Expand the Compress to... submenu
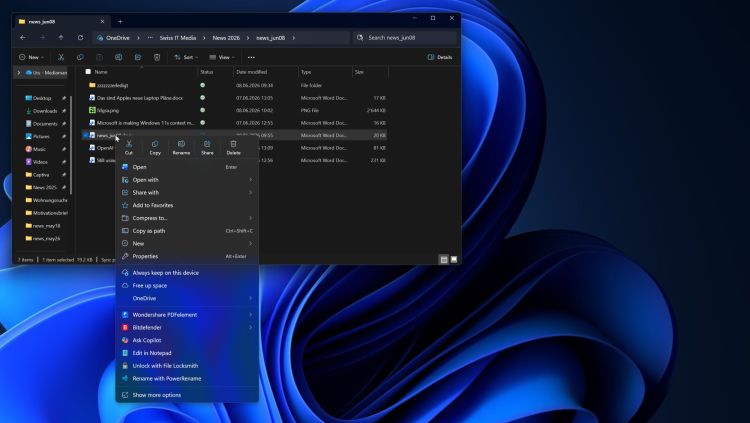The height and width of the screenshot is (423, 750). click(x=187, y=218)
